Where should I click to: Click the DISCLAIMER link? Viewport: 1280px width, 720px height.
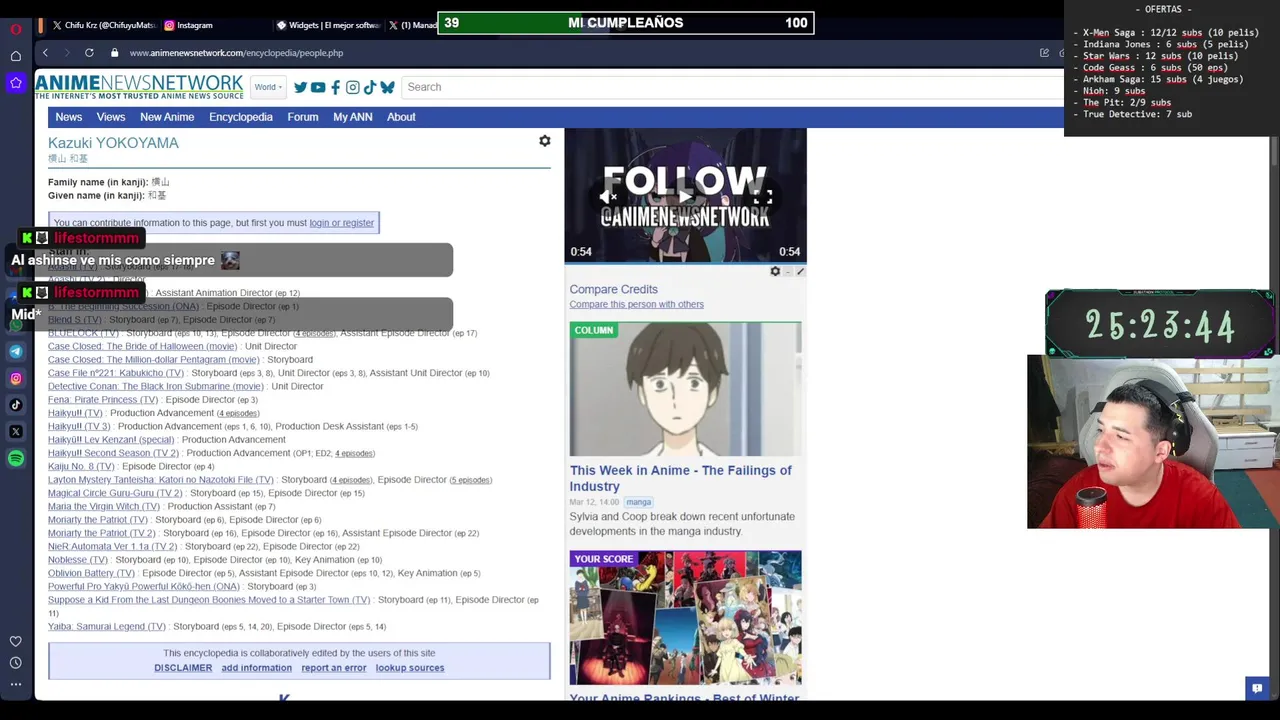(183, 668)
